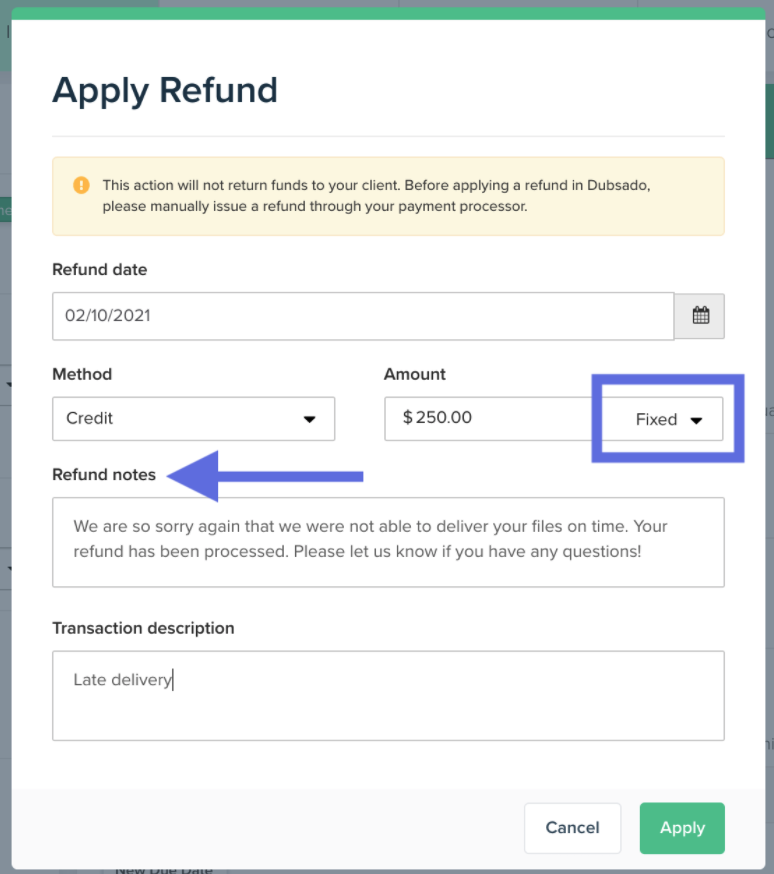Click Cancel to dismiss the refund dialog

click(572, 828)
